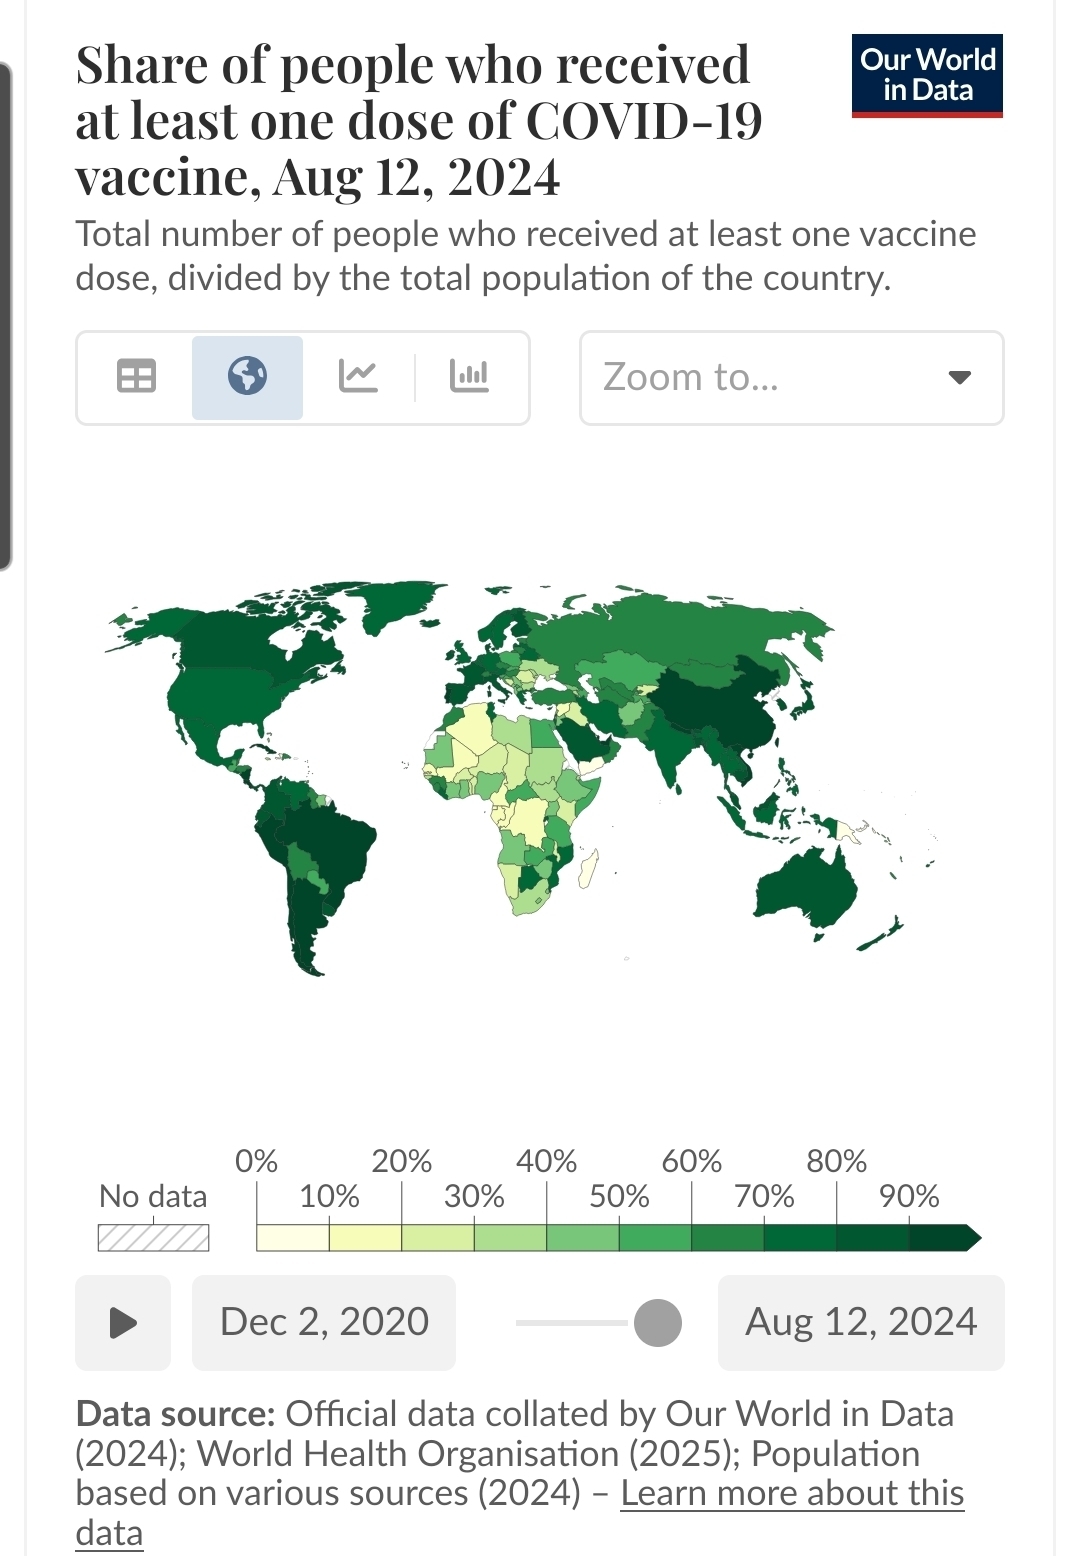This screenshot has width=1080, height=1556.
Task: Open Learn more about this data link
Action: click(x=792, y=1493)
